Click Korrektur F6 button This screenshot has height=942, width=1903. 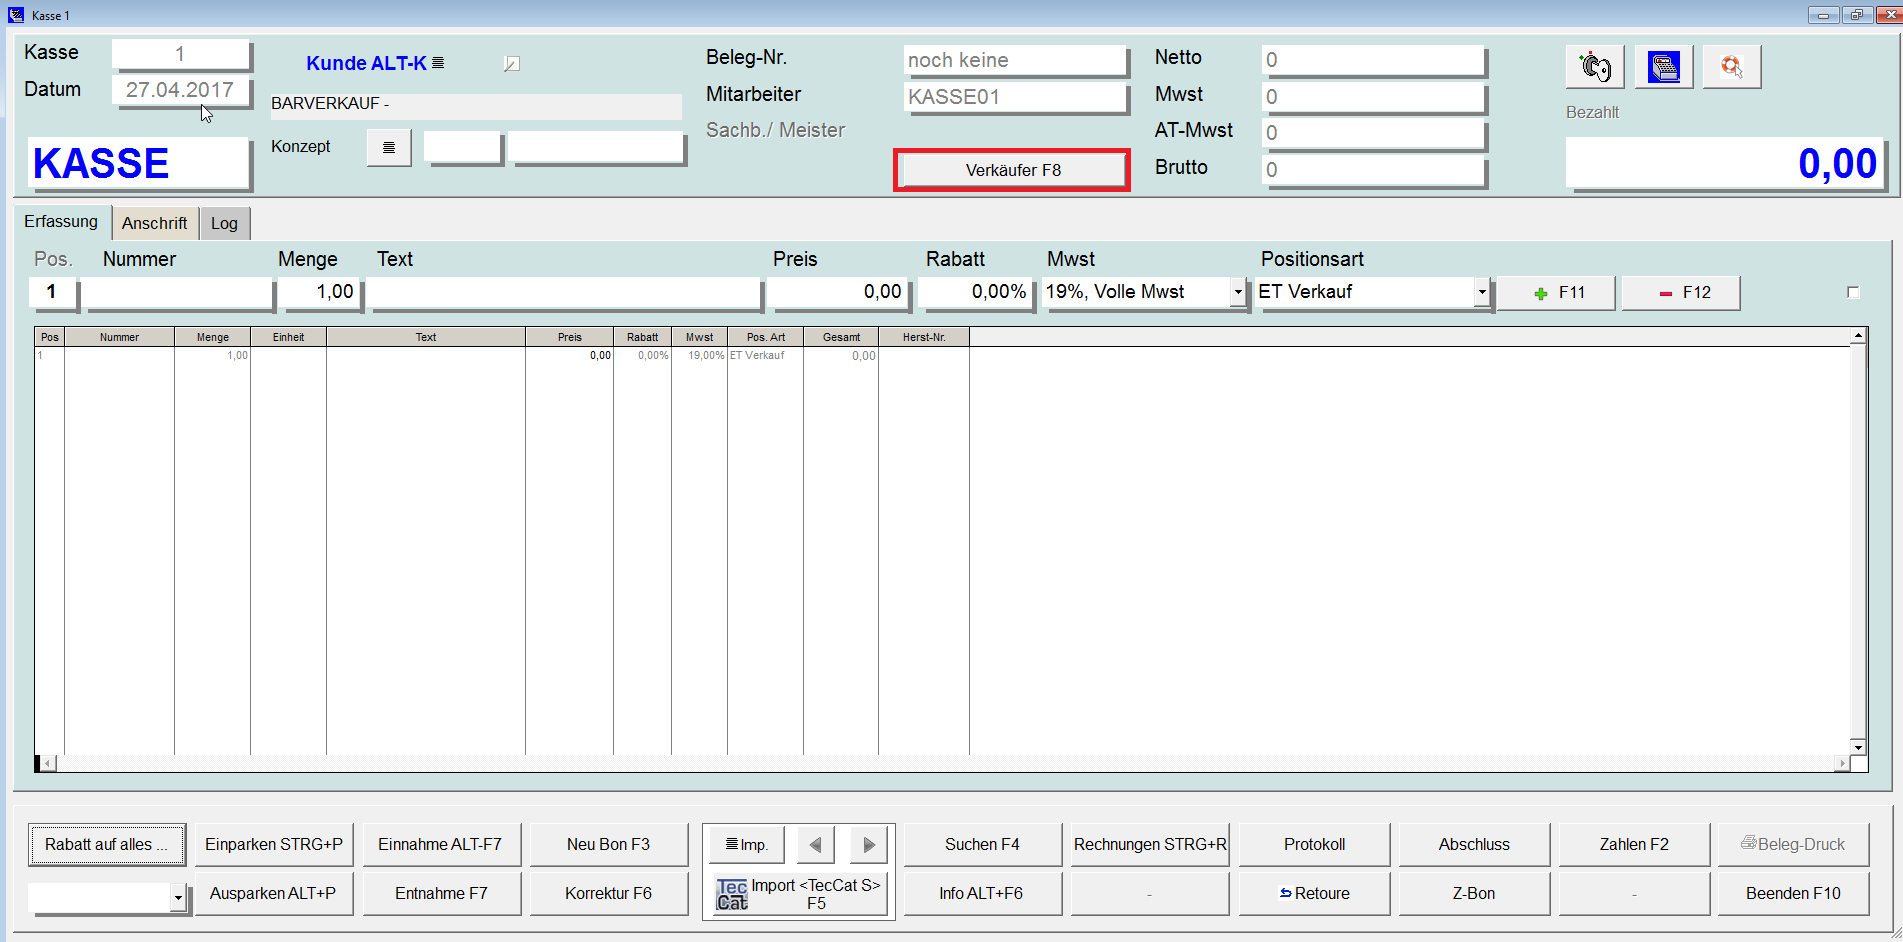pos(608,894)
